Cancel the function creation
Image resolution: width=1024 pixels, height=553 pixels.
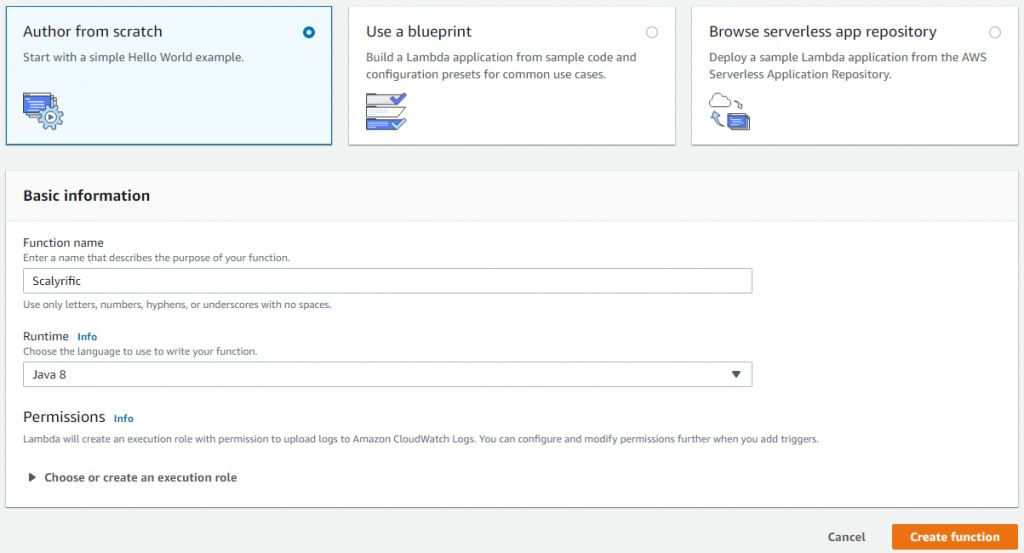pyautogui.click(x=846, y=537)
